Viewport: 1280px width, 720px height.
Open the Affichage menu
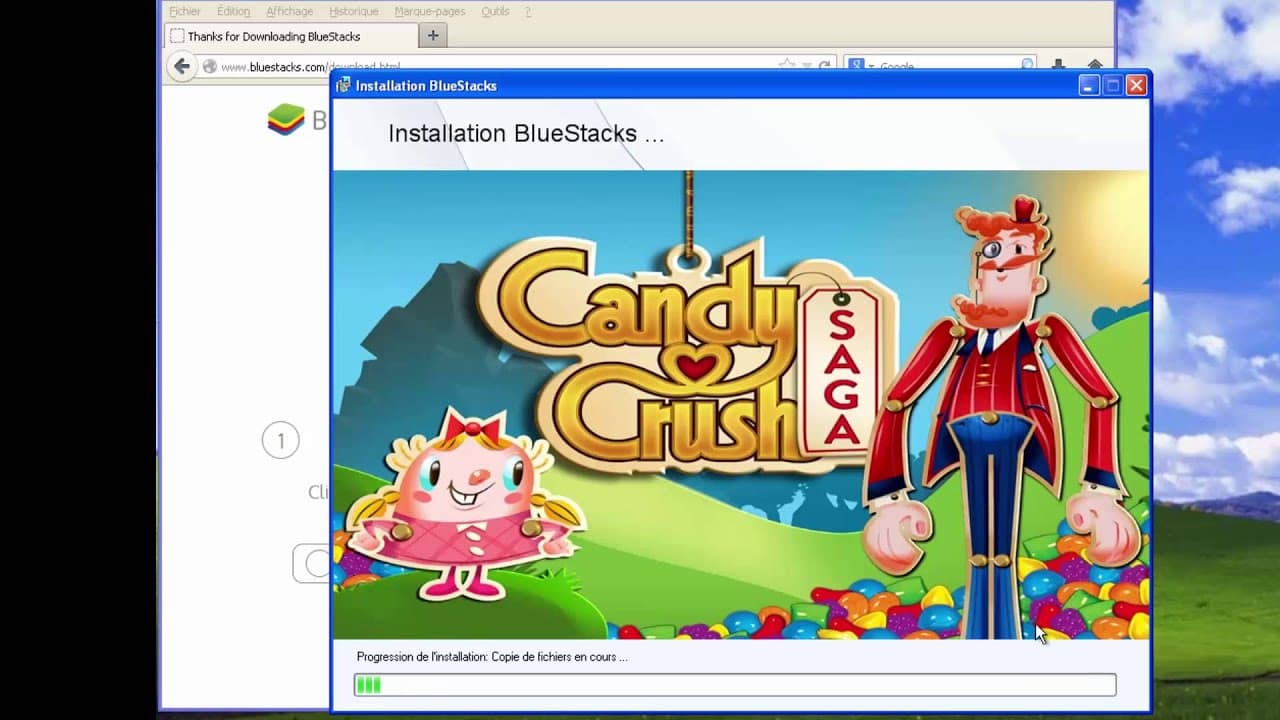point(289,11)
